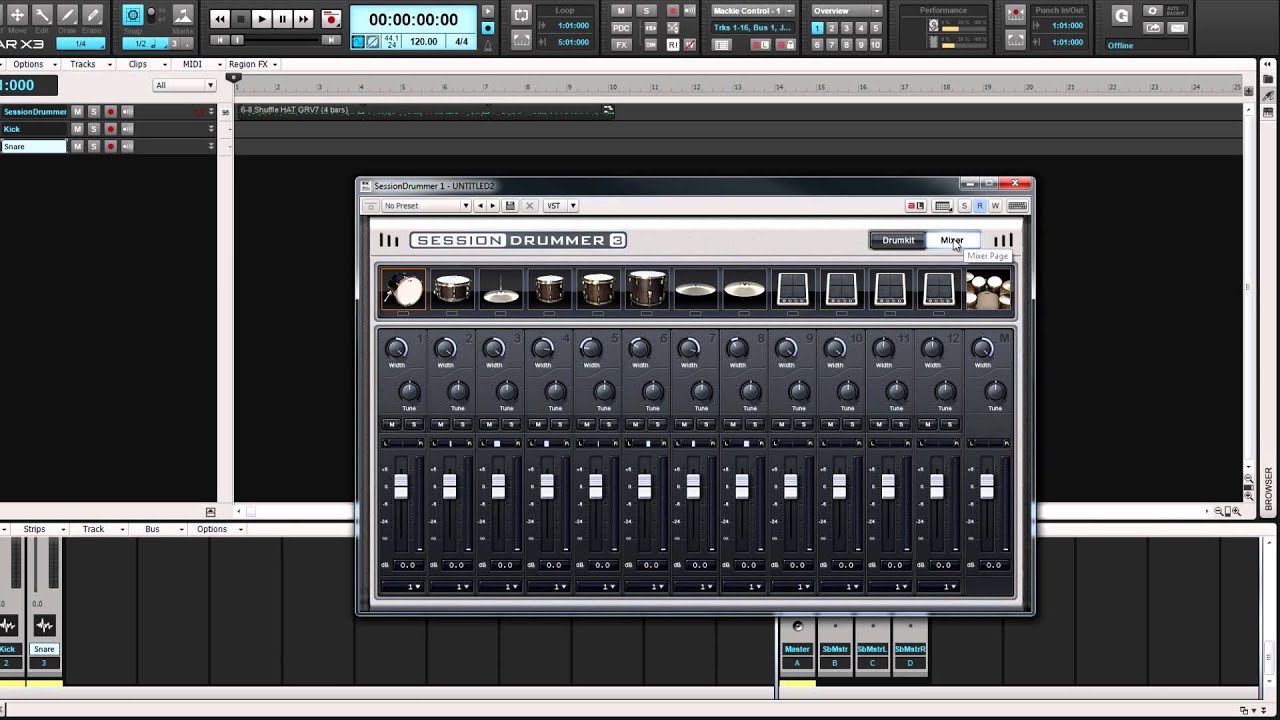Switch to the Mixer page

coord(952,240)
